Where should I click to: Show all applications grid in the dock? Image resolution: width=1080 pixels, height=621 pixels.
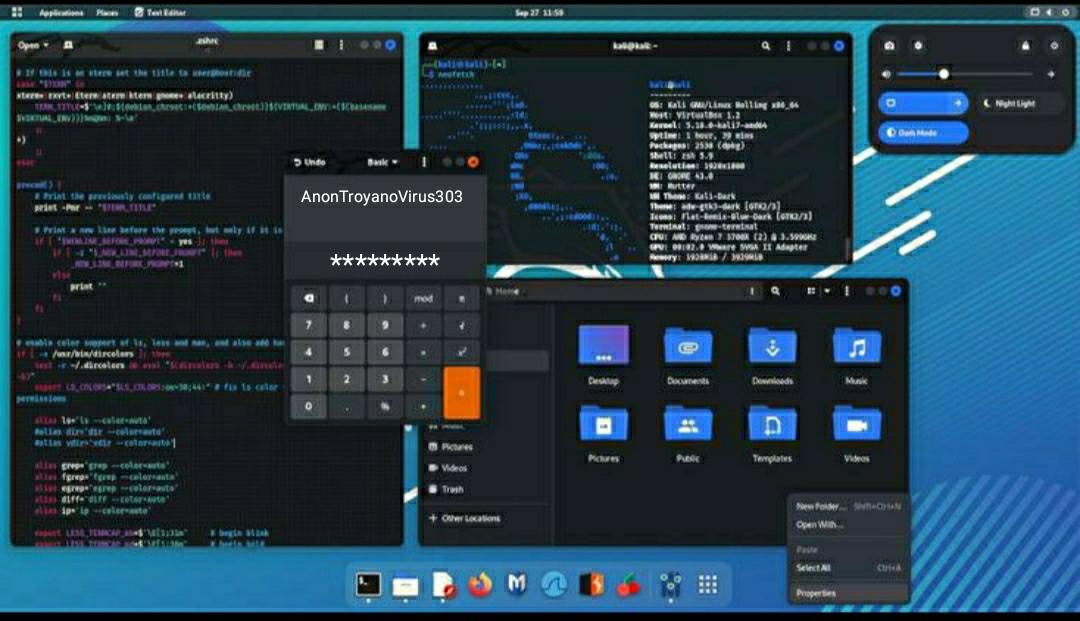707,585
